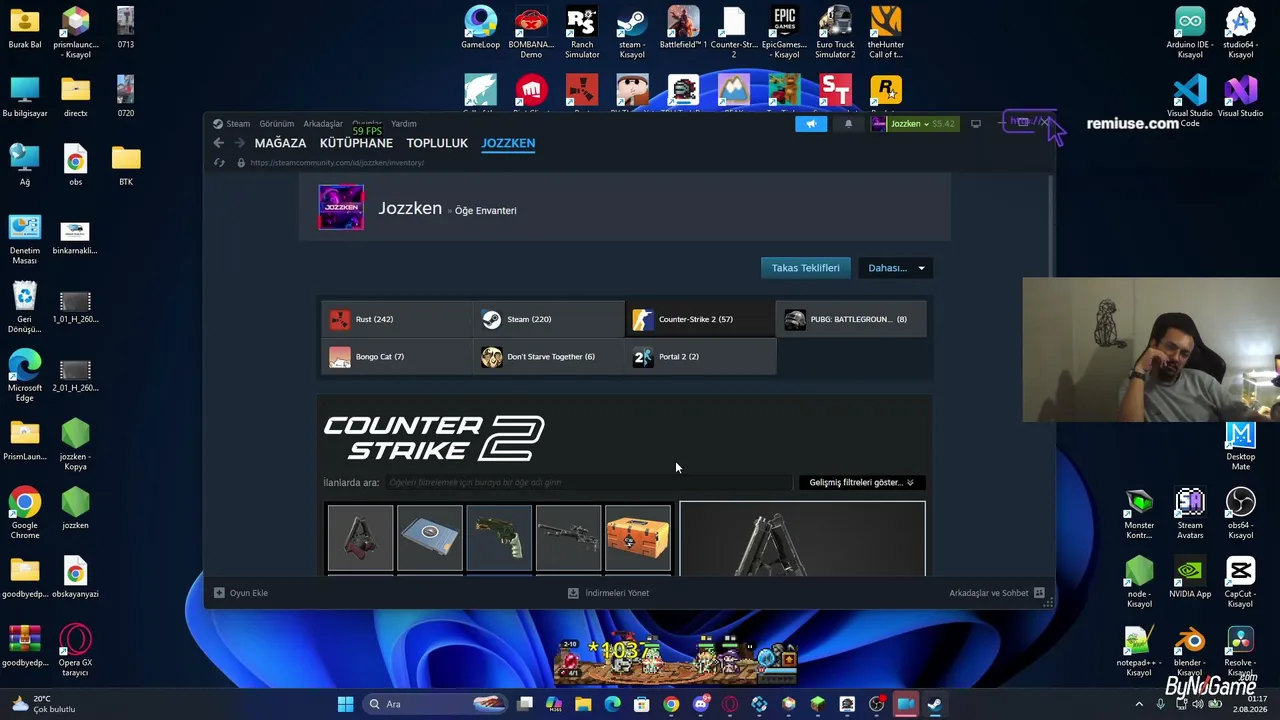
Task: Click the Jozzken profile avatar
Action: click(x=341, y=207)
